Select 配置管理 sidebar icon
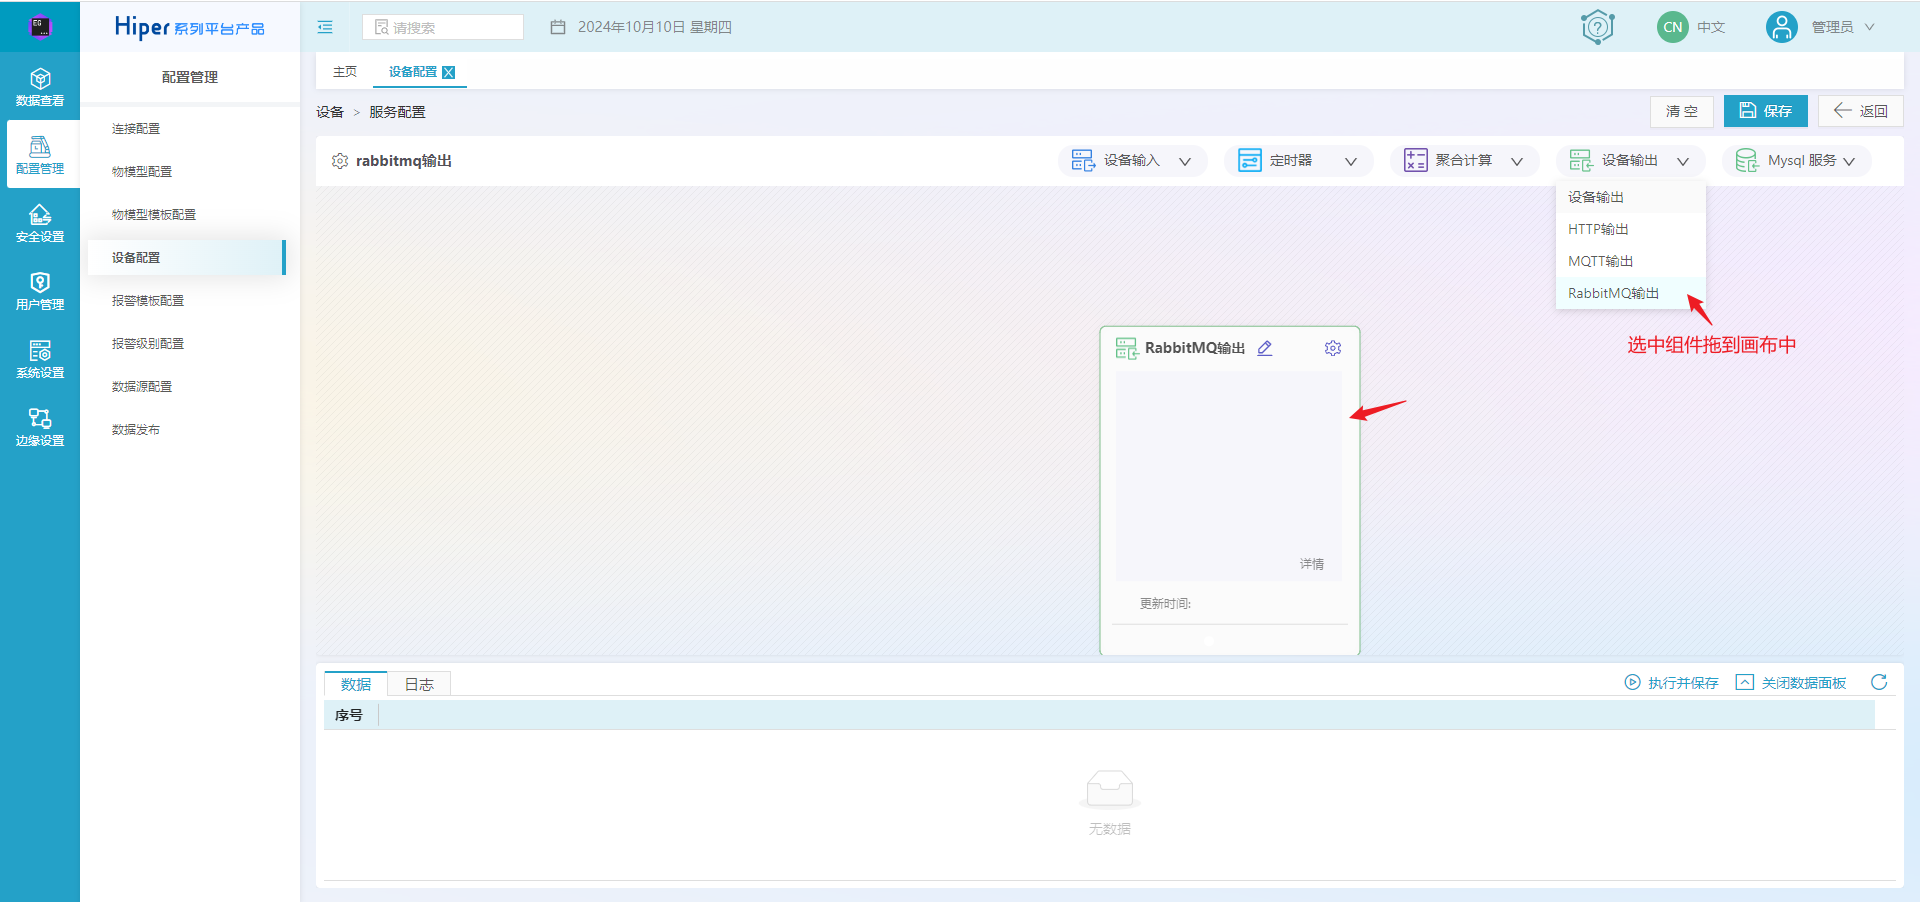Viewport: 1920px width, 902px height. pyautogui.click(x=40, y=155)
